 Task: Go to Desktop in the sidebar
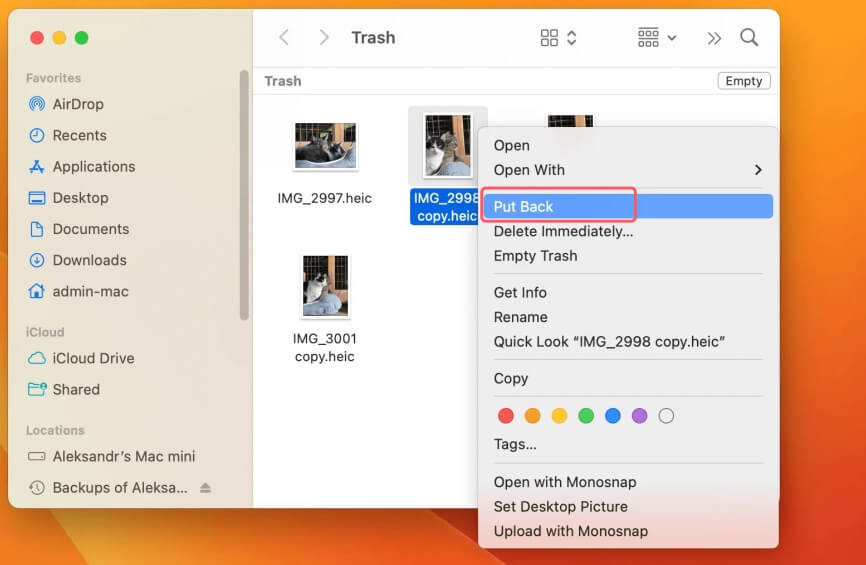[x=68, y=198]
